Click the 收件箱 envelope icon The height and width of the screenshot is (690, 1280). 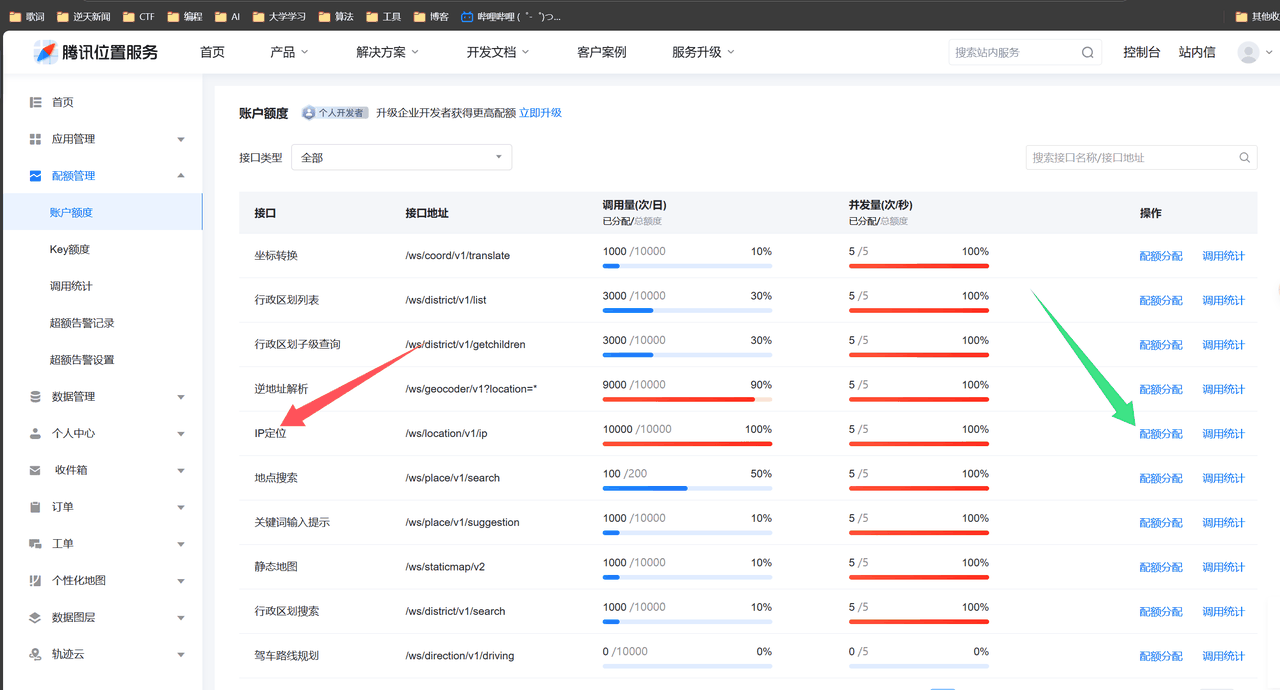point(35,470)
